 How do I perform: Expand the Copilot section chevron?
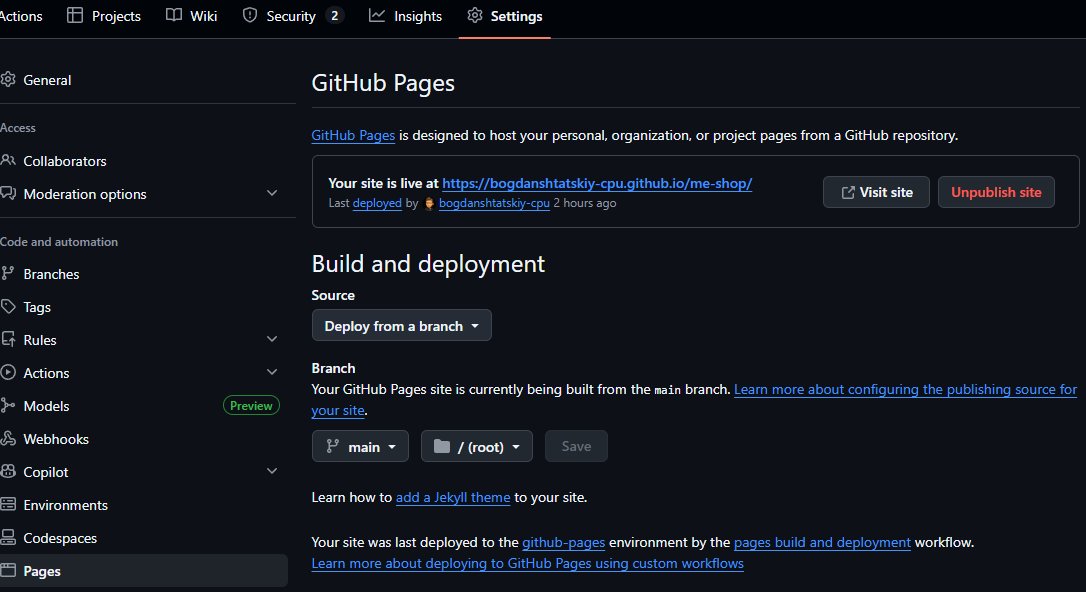tap(272, 471)
